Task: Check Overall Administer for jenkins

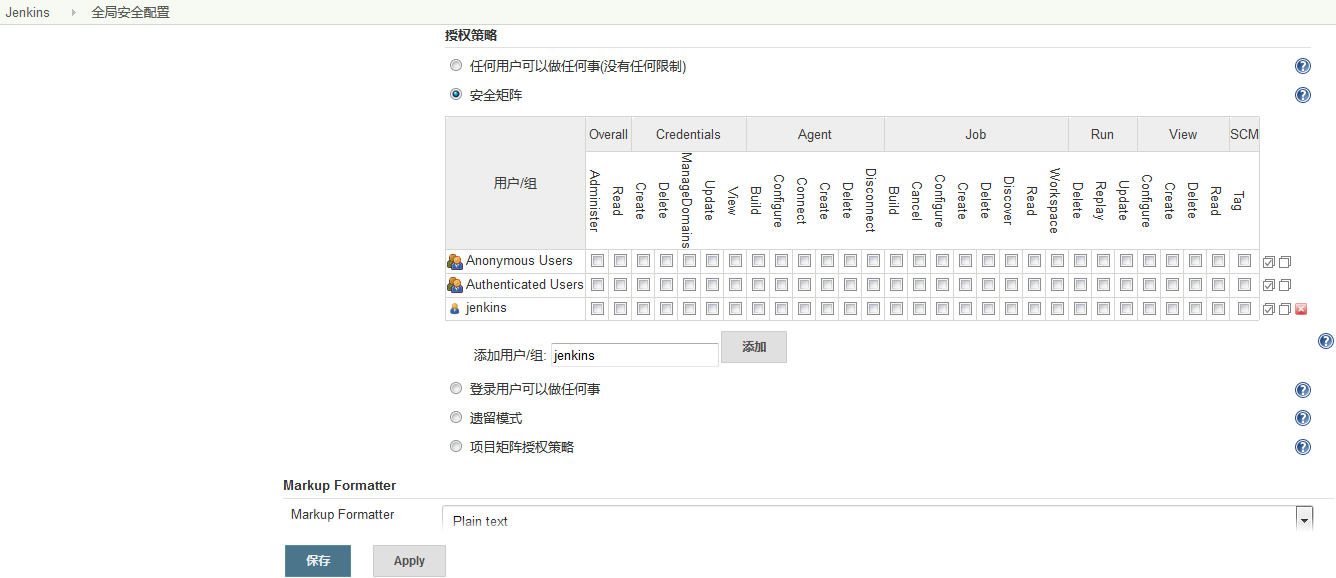Action: 597,308
